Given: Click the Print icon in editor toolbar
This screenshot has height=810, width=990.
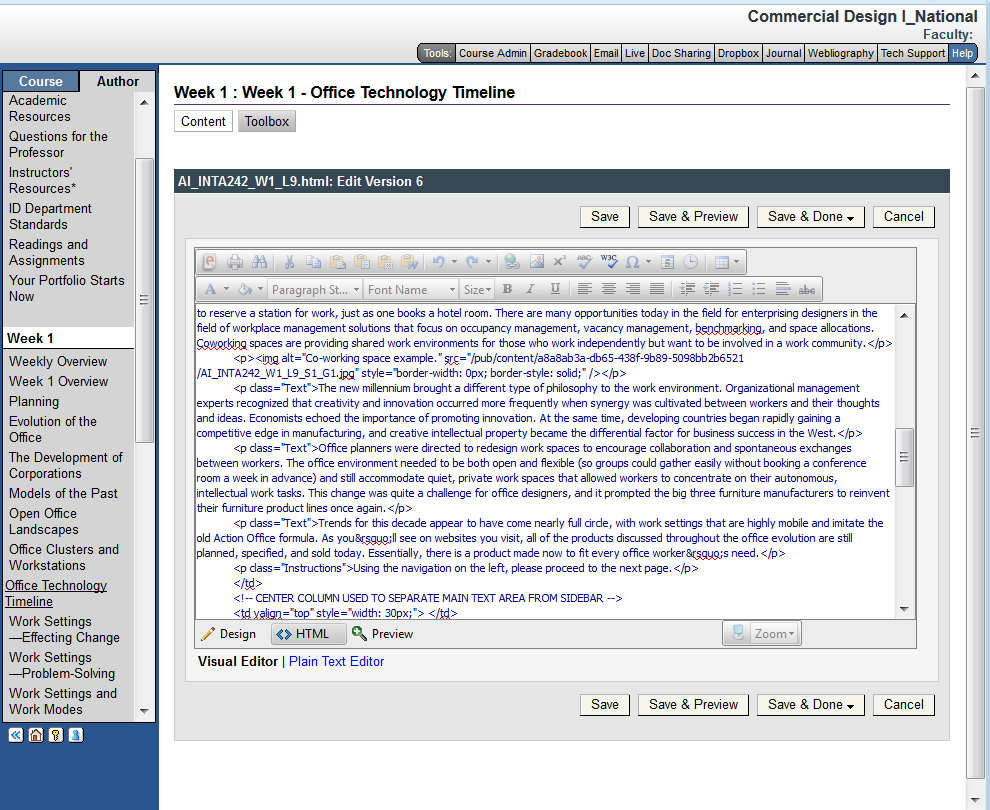Looking at the screenshot, I should pos(235,262).
